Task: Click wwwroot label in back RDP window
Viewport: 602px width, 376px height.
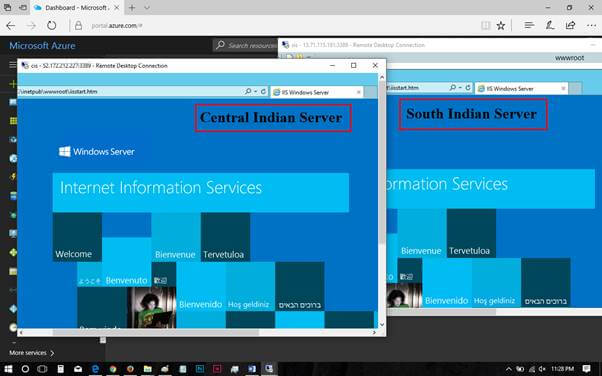Action: [x=569, y=58]
